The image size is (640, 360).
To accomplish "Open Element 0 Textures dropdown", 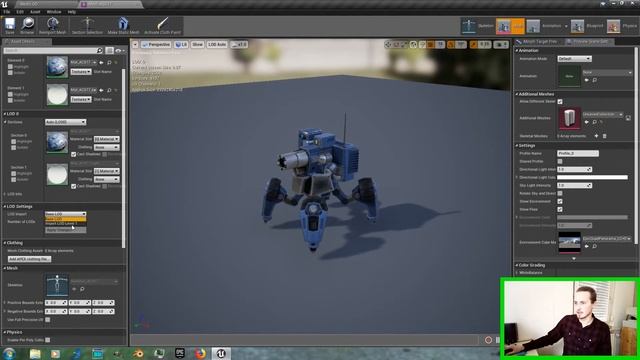I will click(x=80, y=72).
